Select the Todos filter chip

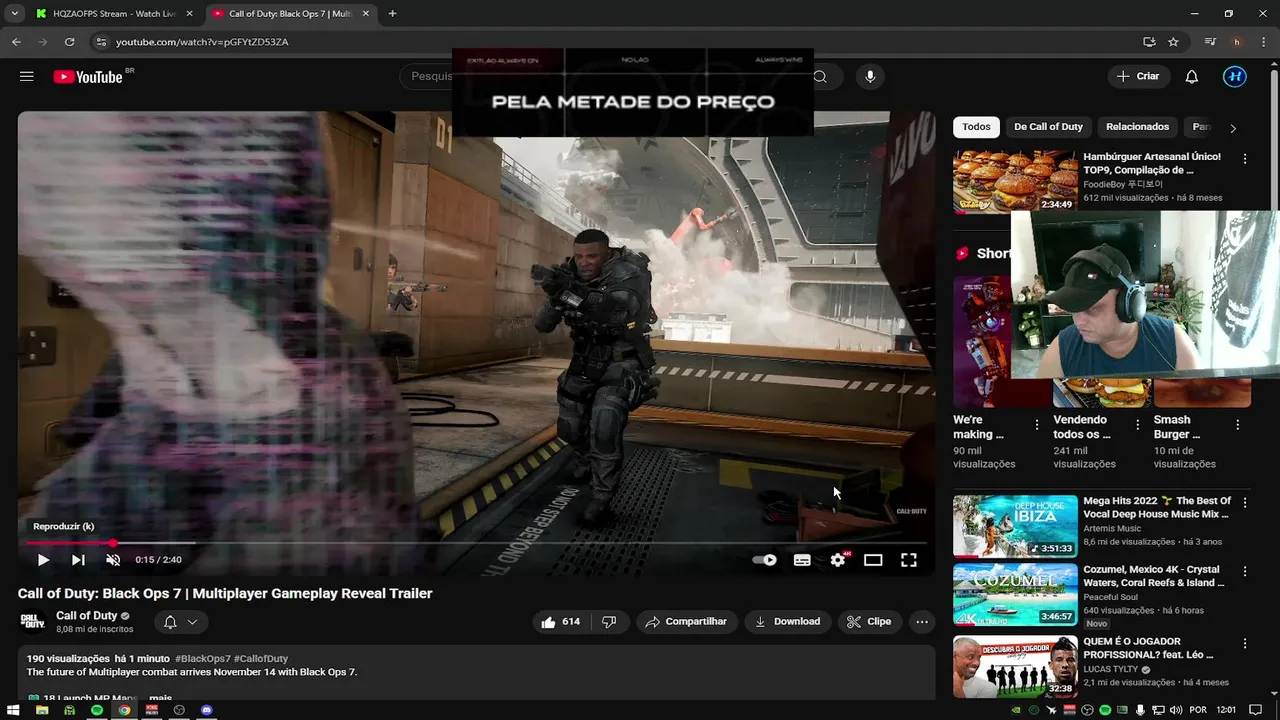[x=976, y=127]
